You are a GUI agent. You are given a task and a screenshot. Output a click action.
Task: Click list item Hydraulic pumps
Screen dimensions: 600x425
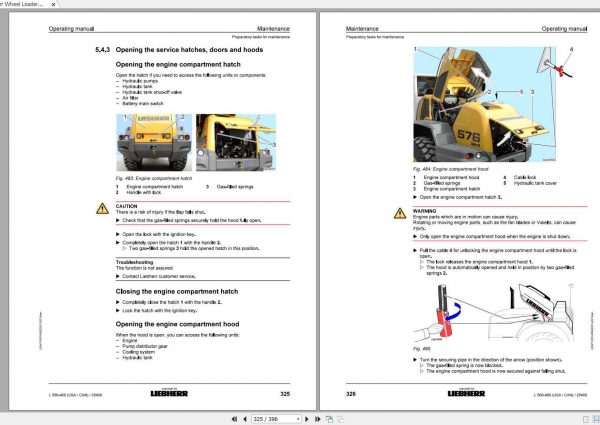(140, 81)
